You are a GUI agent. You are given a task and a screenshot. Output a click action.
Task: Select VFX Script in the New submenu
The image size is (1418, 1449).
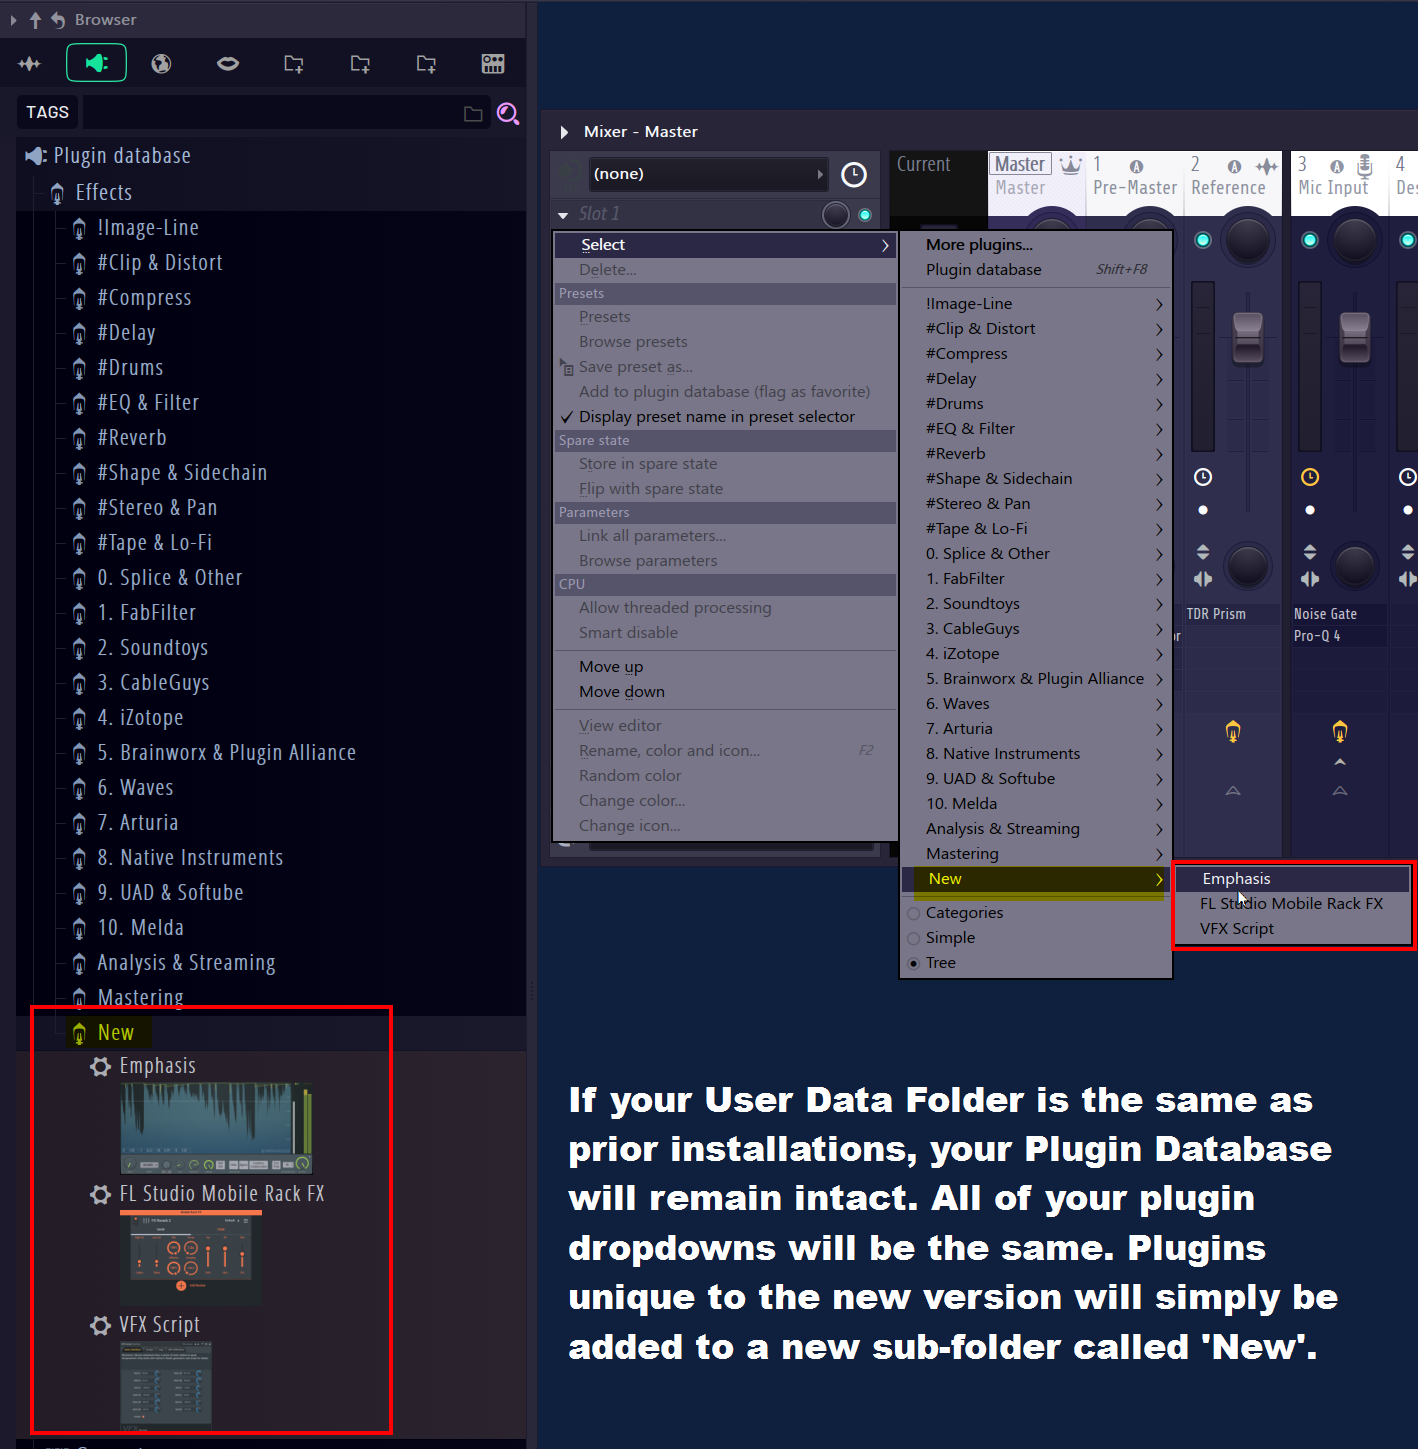click(1292, 929)
